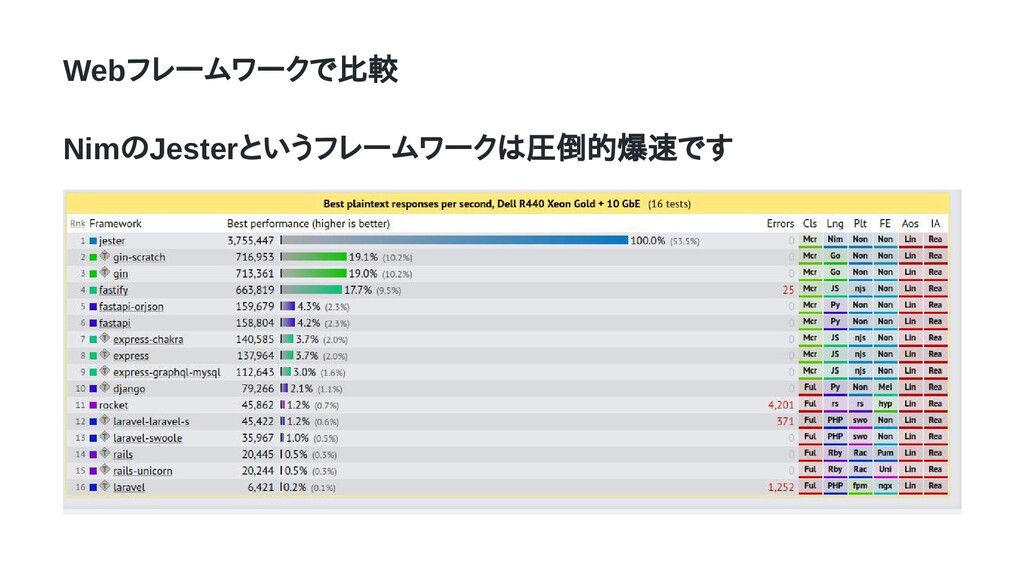Click the Nim language tag in jester row
Viewport: 1024px width, 576px height.
[x=835, y=240]
